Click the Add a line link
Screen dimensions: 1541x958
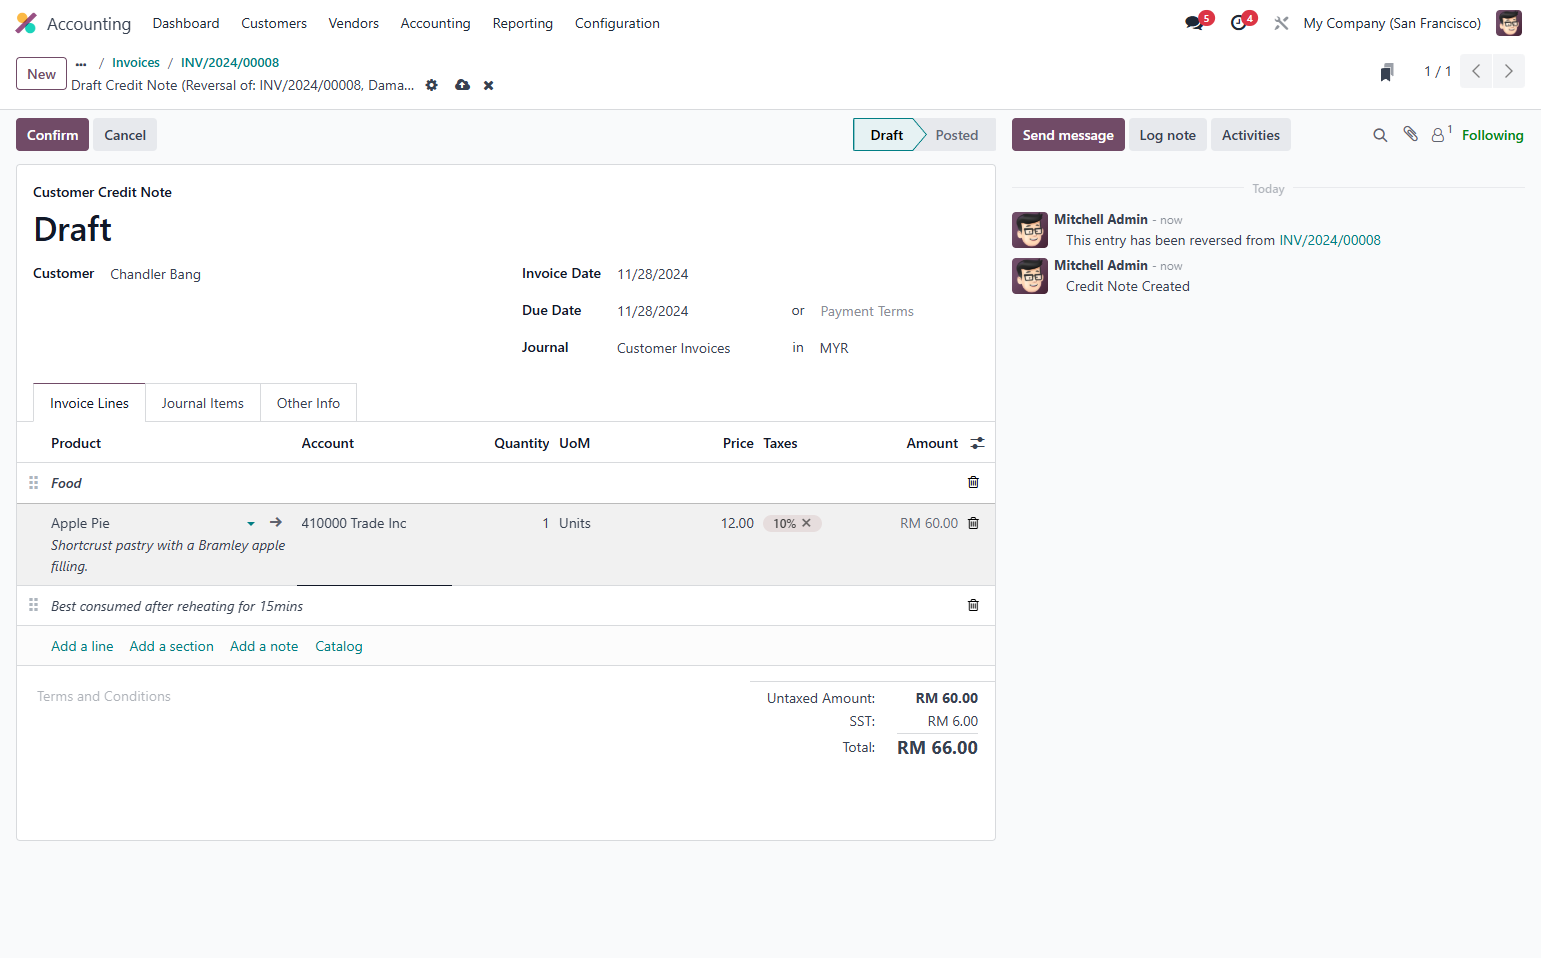pyautogui.click(x=82, y=646)
